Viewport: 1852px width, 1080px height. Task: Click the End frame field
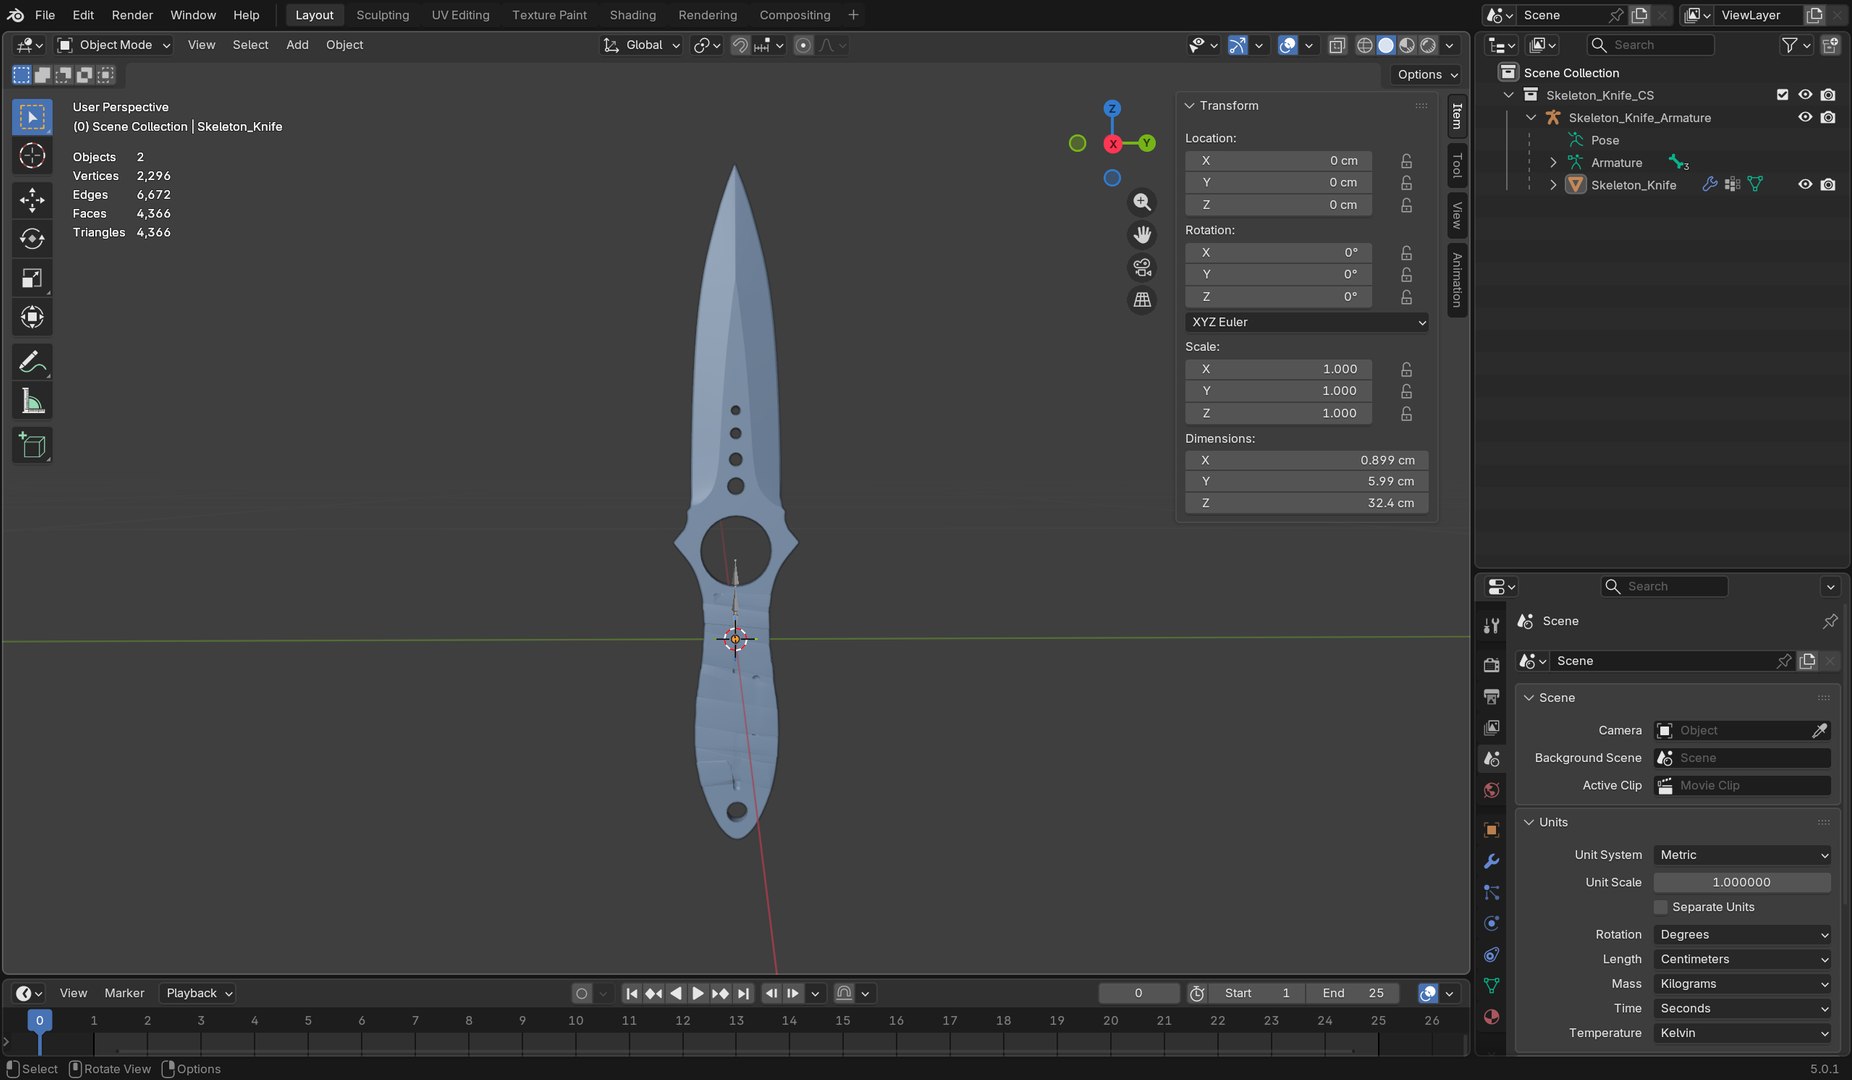[x=1352, y=993]
